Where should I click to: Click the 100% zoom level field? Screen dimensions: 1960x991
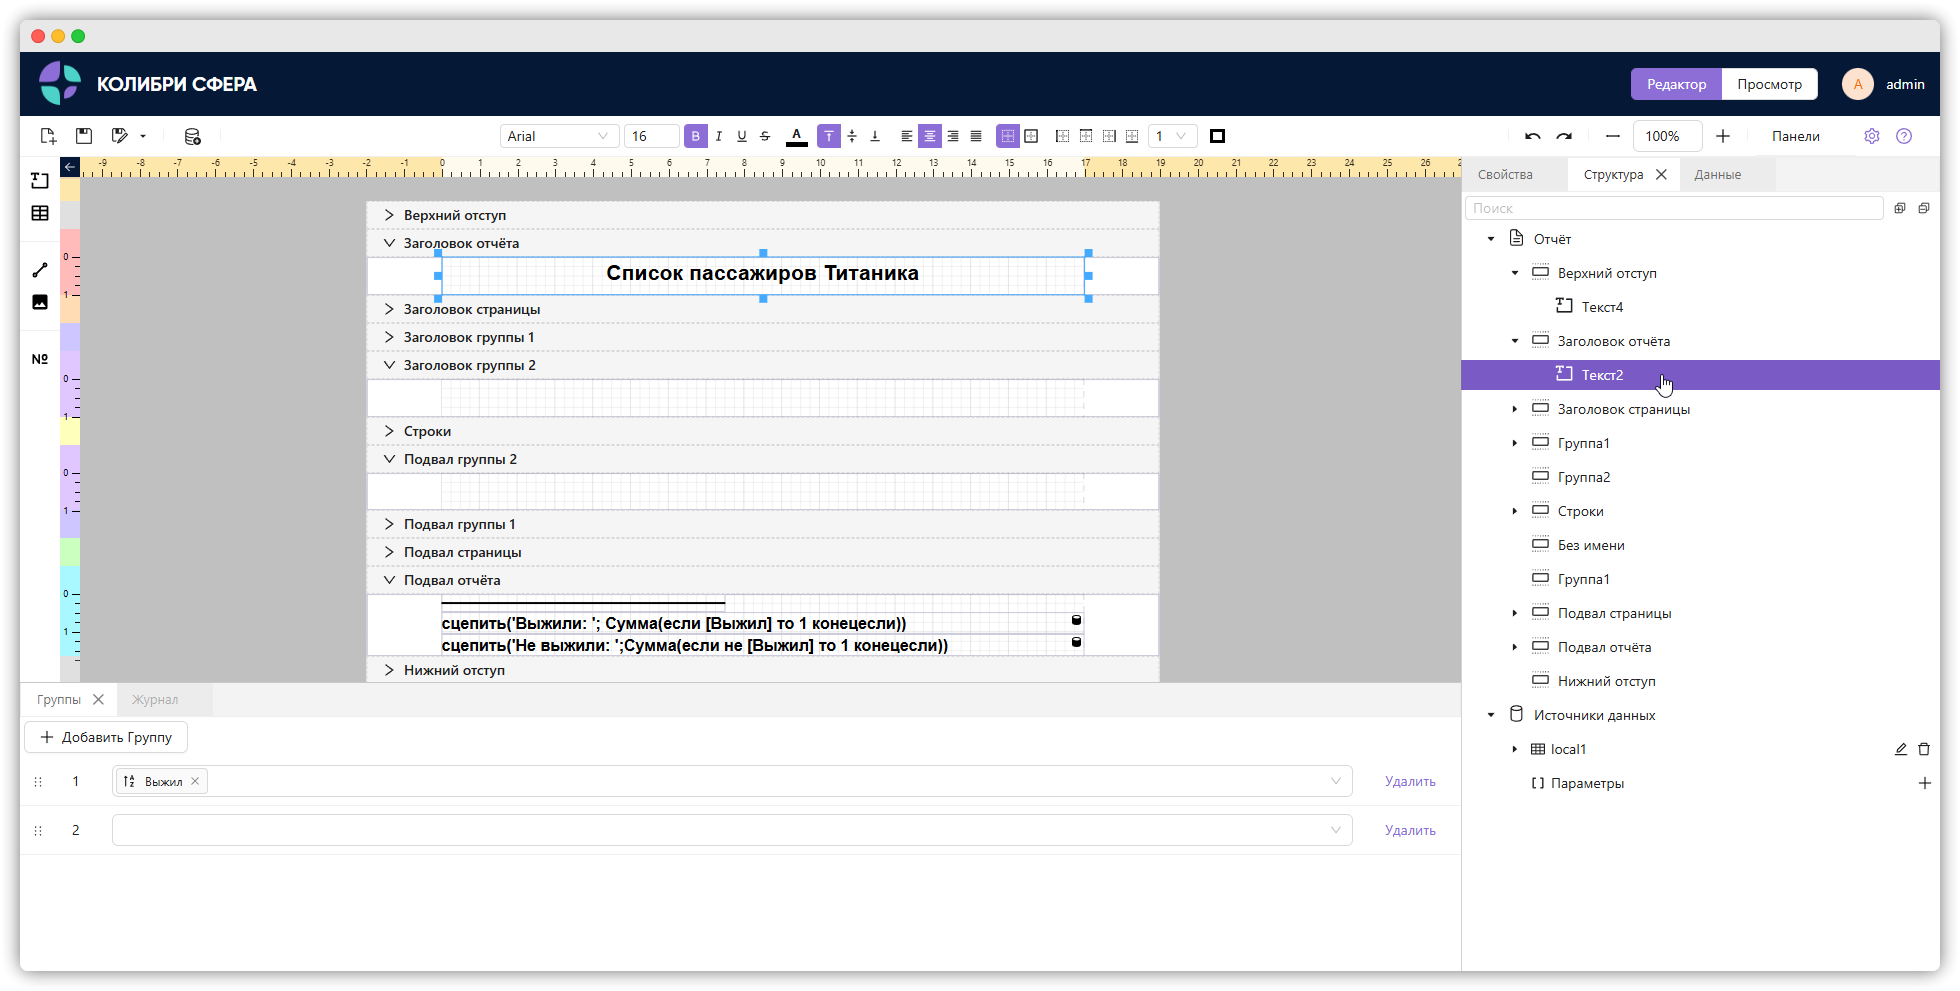pos(1668,136)
